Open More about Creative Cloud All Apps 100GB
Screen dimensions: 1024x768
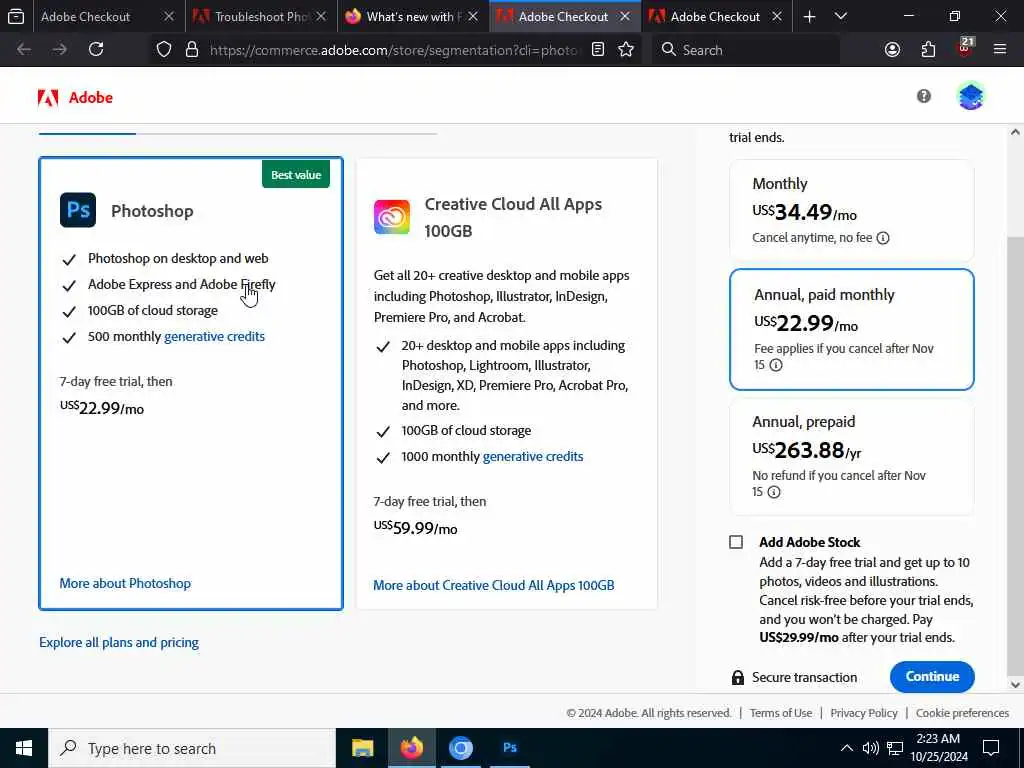click(x=494, y=585)
